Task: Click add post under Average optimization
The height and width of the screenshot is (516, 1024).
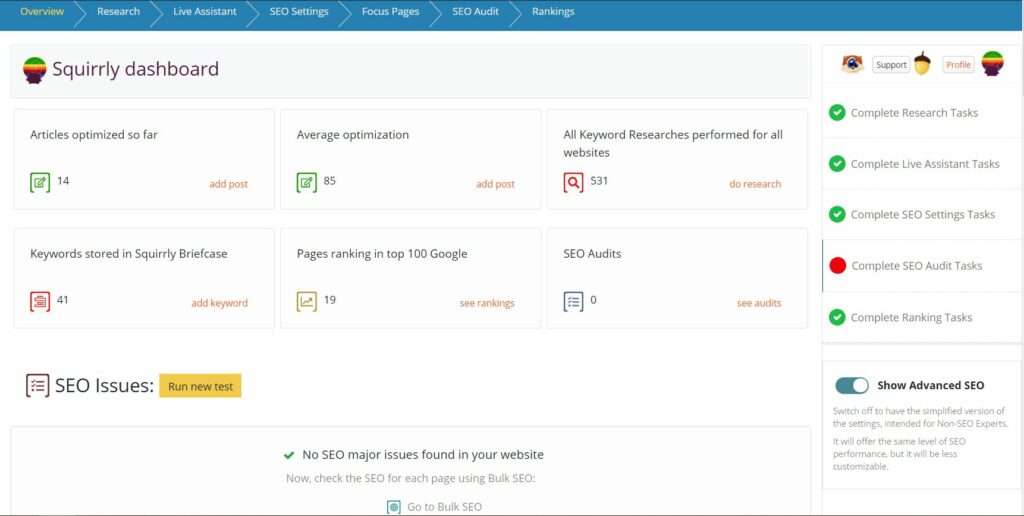Action: point(495,184)
